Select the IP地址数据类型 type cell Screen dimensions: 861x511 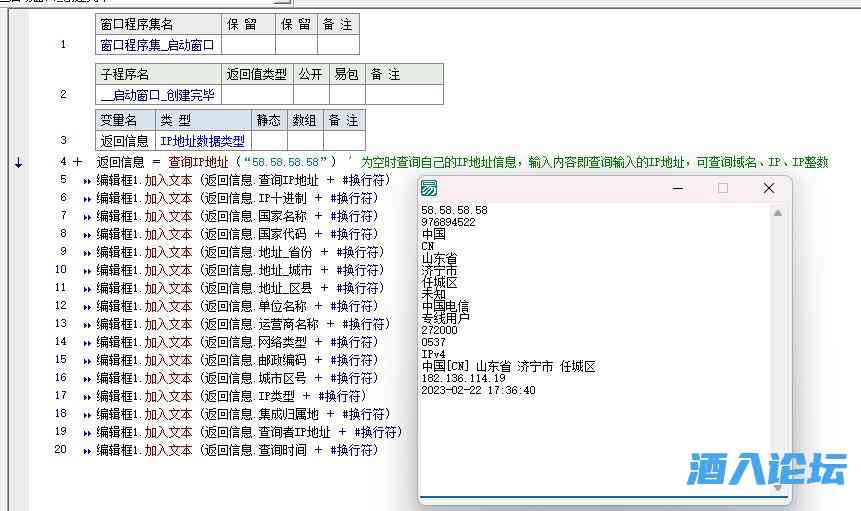pyautogui.click(x=203, y=141)
